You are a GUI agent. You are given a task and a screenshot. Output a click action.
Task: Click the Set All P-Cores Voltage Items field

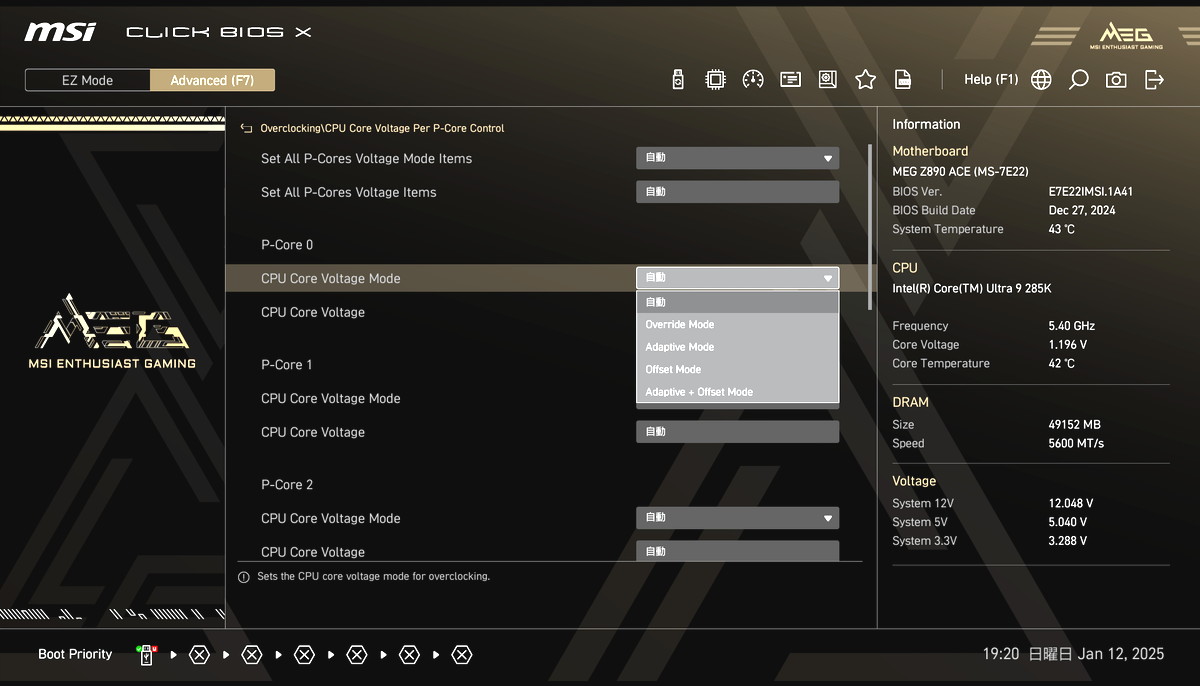737,192
